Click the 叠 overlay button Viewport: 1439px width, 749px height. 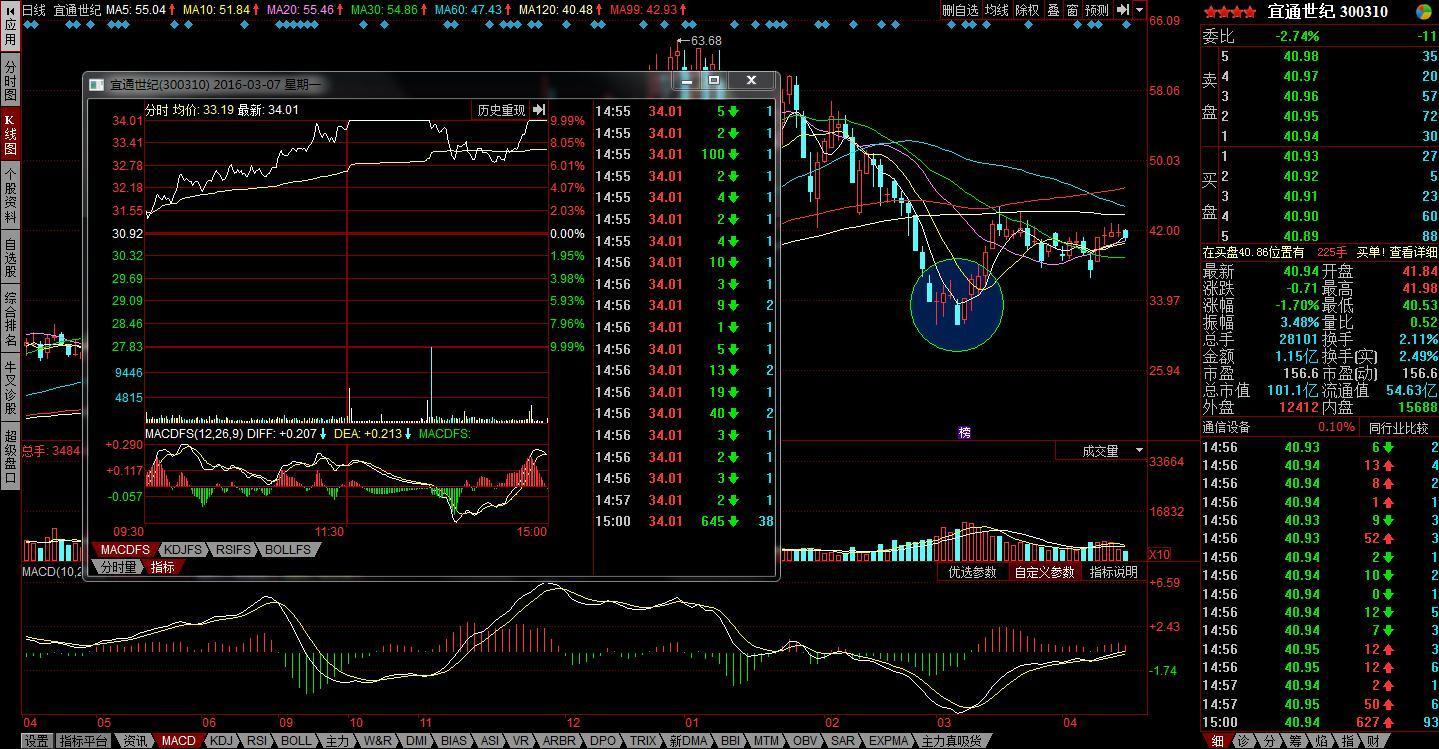1053,10
